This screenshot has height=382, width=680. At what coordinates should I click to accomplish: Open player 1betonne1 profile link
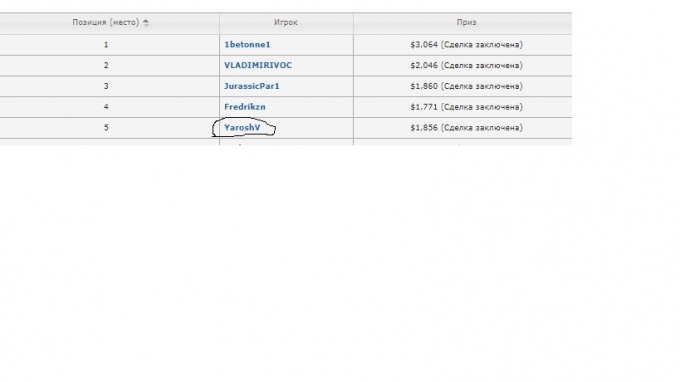click(x=247, y=45)
